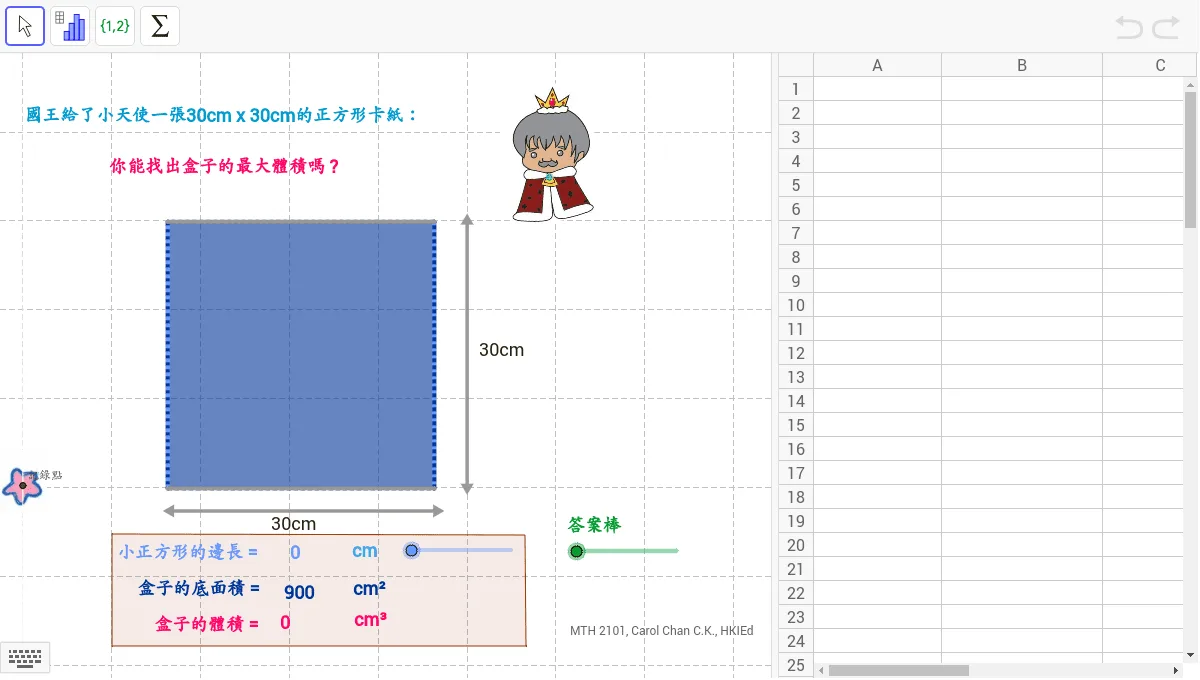Click the spreadsheet horizontal scrollbar thumb

(x=899, y=670)
